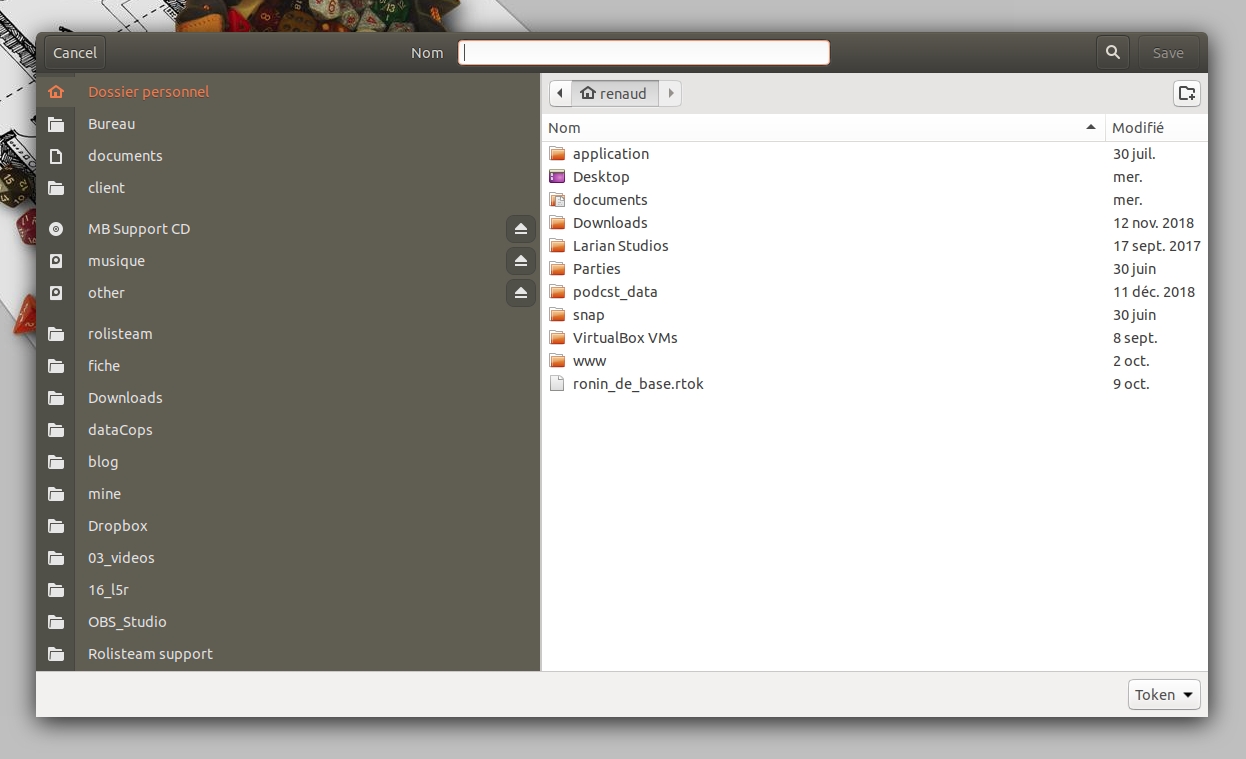Open the Downloads folder in the file list
Screen dimensions: 1246x759
[609, 223]
